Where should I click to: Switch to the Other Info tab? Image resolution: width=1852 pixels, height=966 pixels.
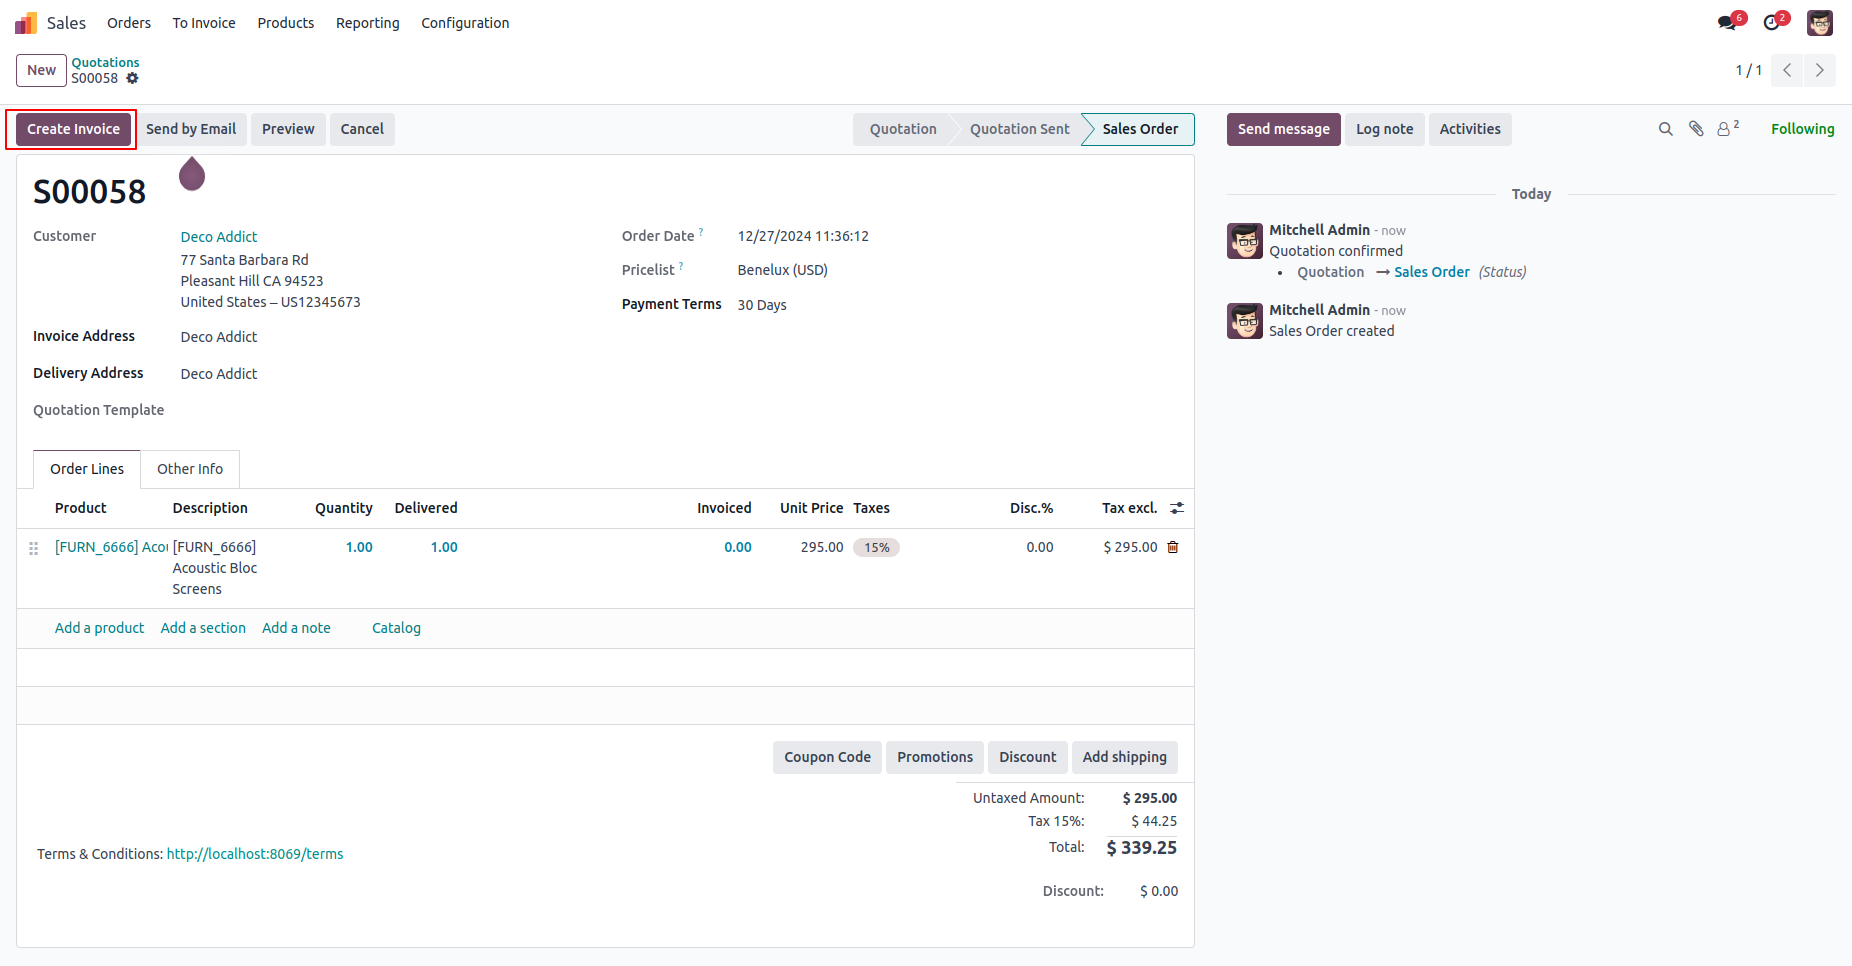[190, 469]
